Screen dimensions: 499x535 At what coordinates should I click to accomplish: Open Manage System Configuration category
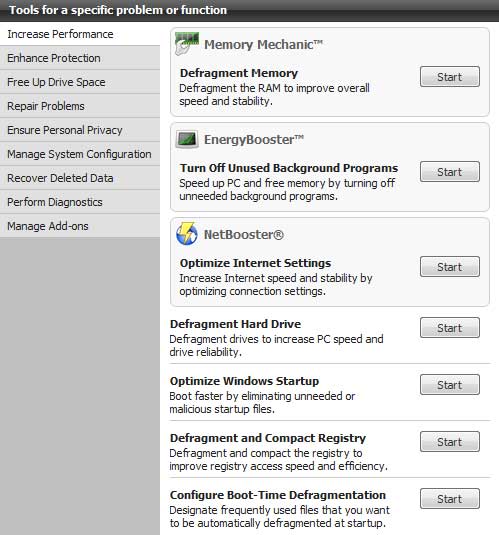tap(80, 154)
